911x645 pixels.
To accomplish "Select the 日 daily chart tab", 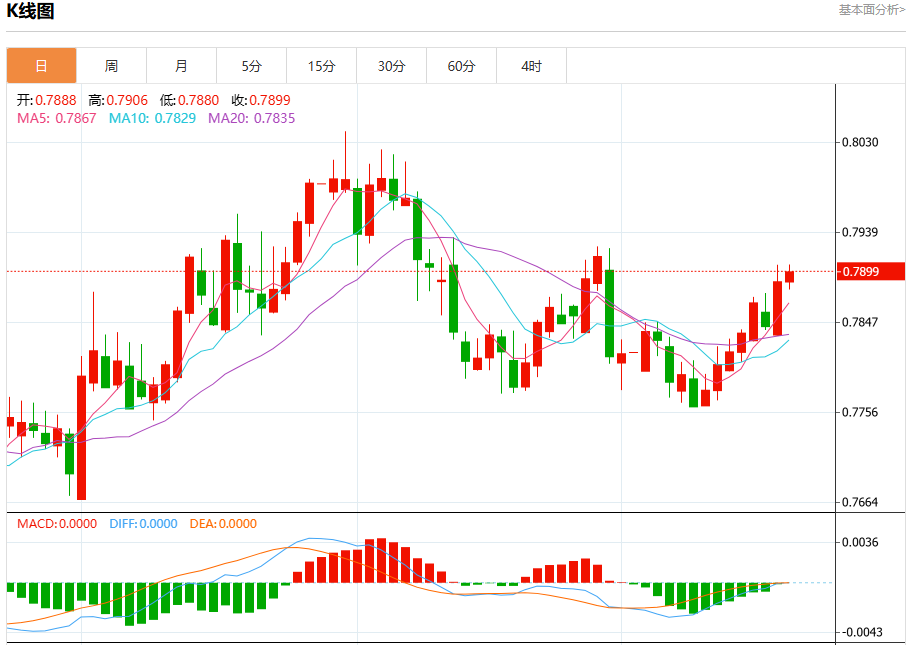I will [41, 66].
